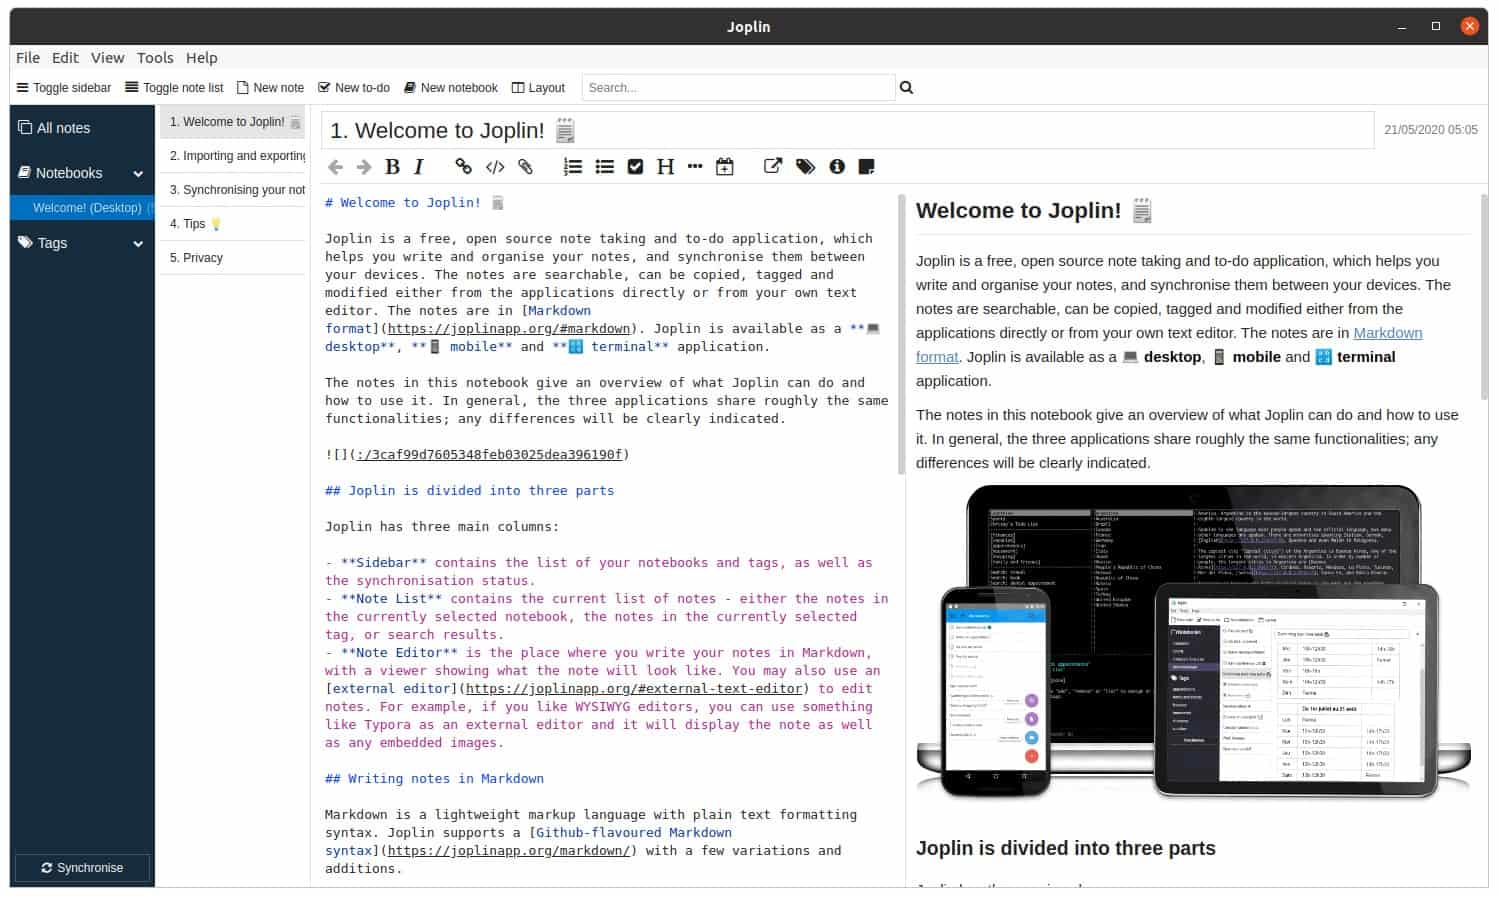The width and height of the screenshot is (1498, 897).
Task: Switch the editor layout using the note icon
Action: coord(867,167)
